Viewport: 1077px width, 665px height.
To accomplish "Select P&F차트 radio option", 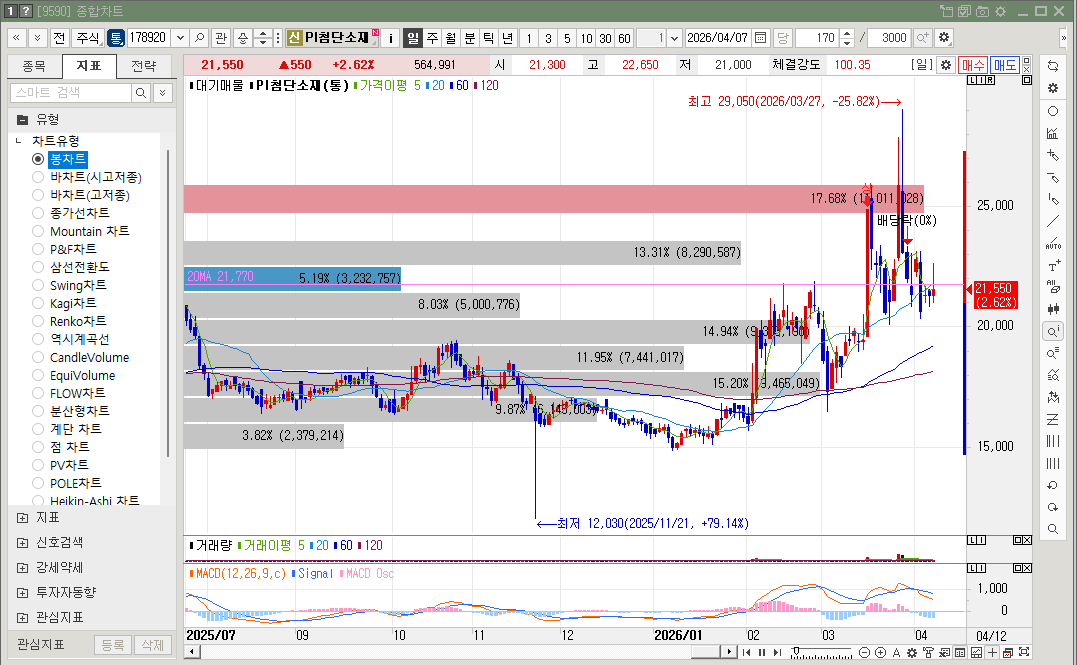I will click(38, 249).
